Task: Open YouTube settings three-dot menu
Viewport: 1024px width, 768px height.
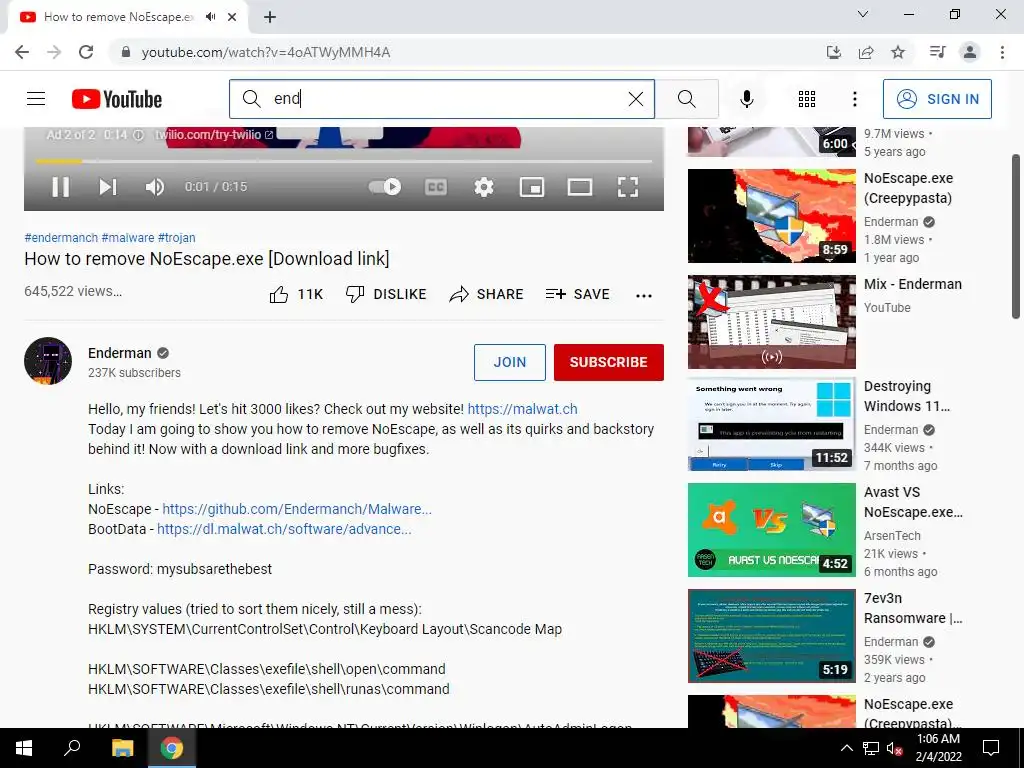Action: [x=854, y=99]
